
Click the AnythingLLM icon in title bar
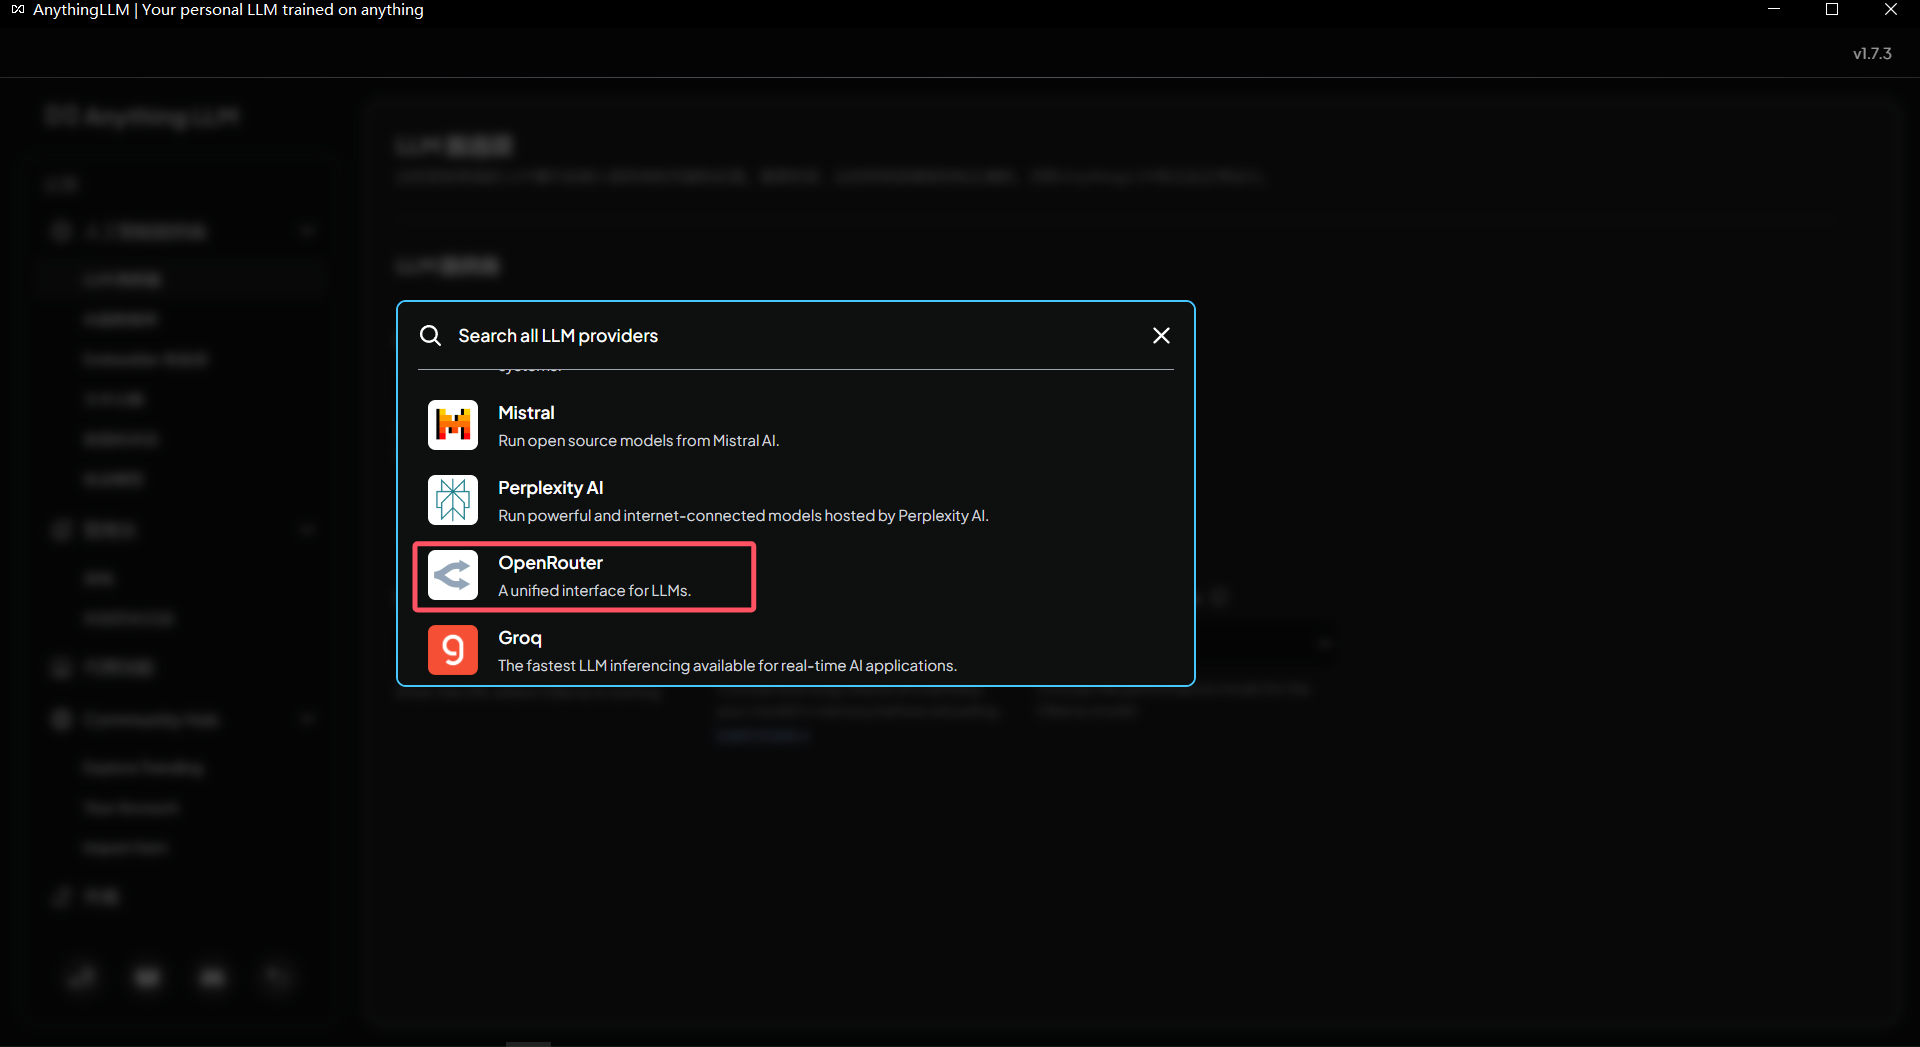[x=17, y=10]
